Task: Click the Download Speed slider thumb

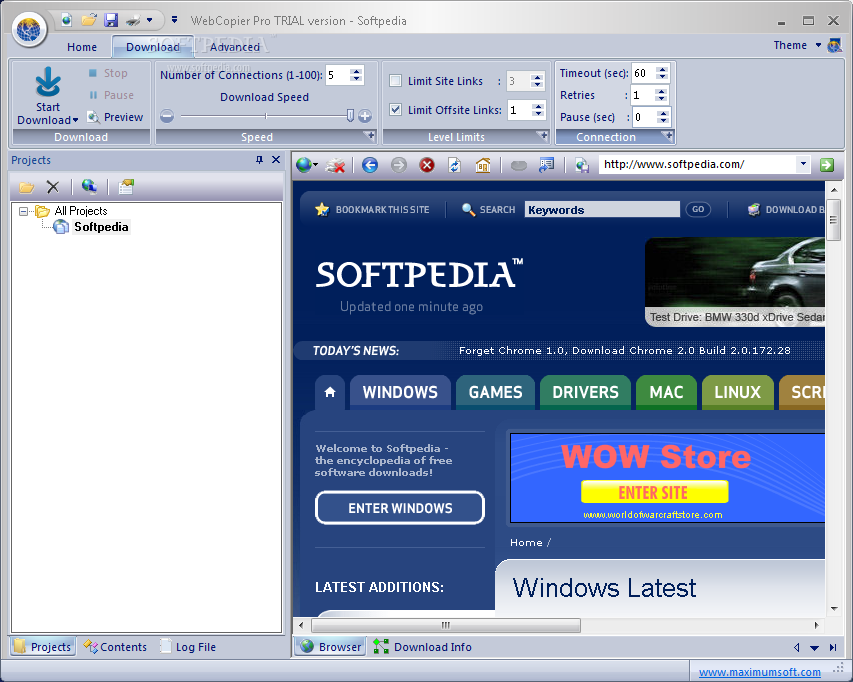Action: tap(350, 115)
